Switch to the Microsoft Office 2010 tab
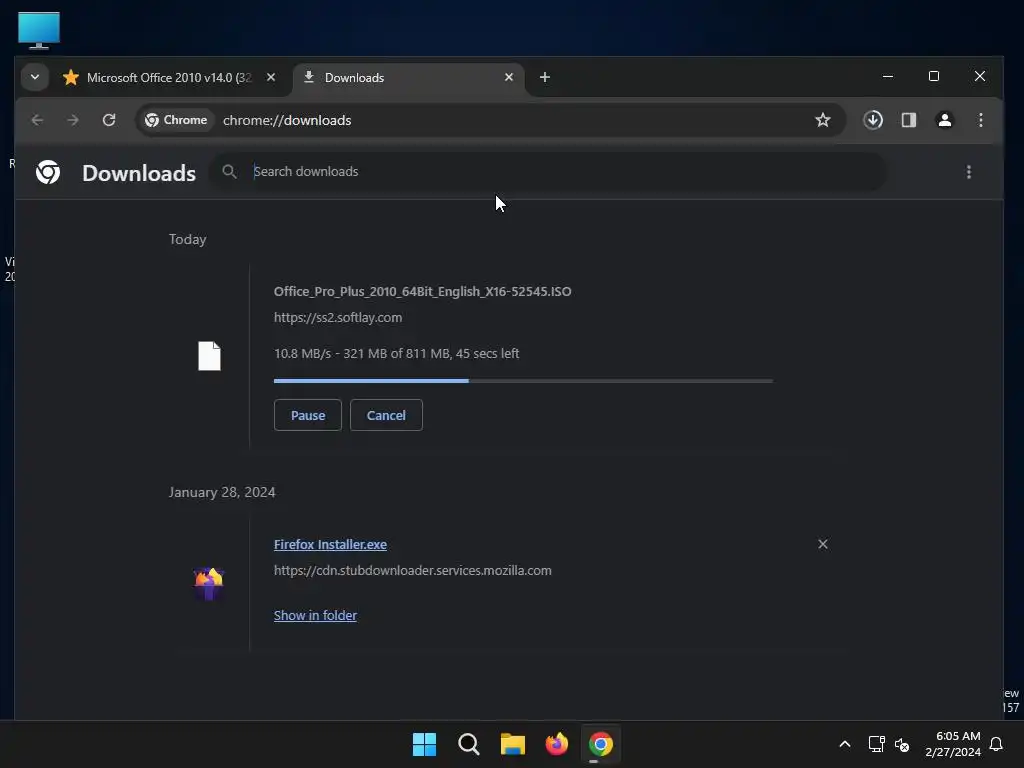The height and width of the screenshot is (768, 1024). tap(170, 78)
